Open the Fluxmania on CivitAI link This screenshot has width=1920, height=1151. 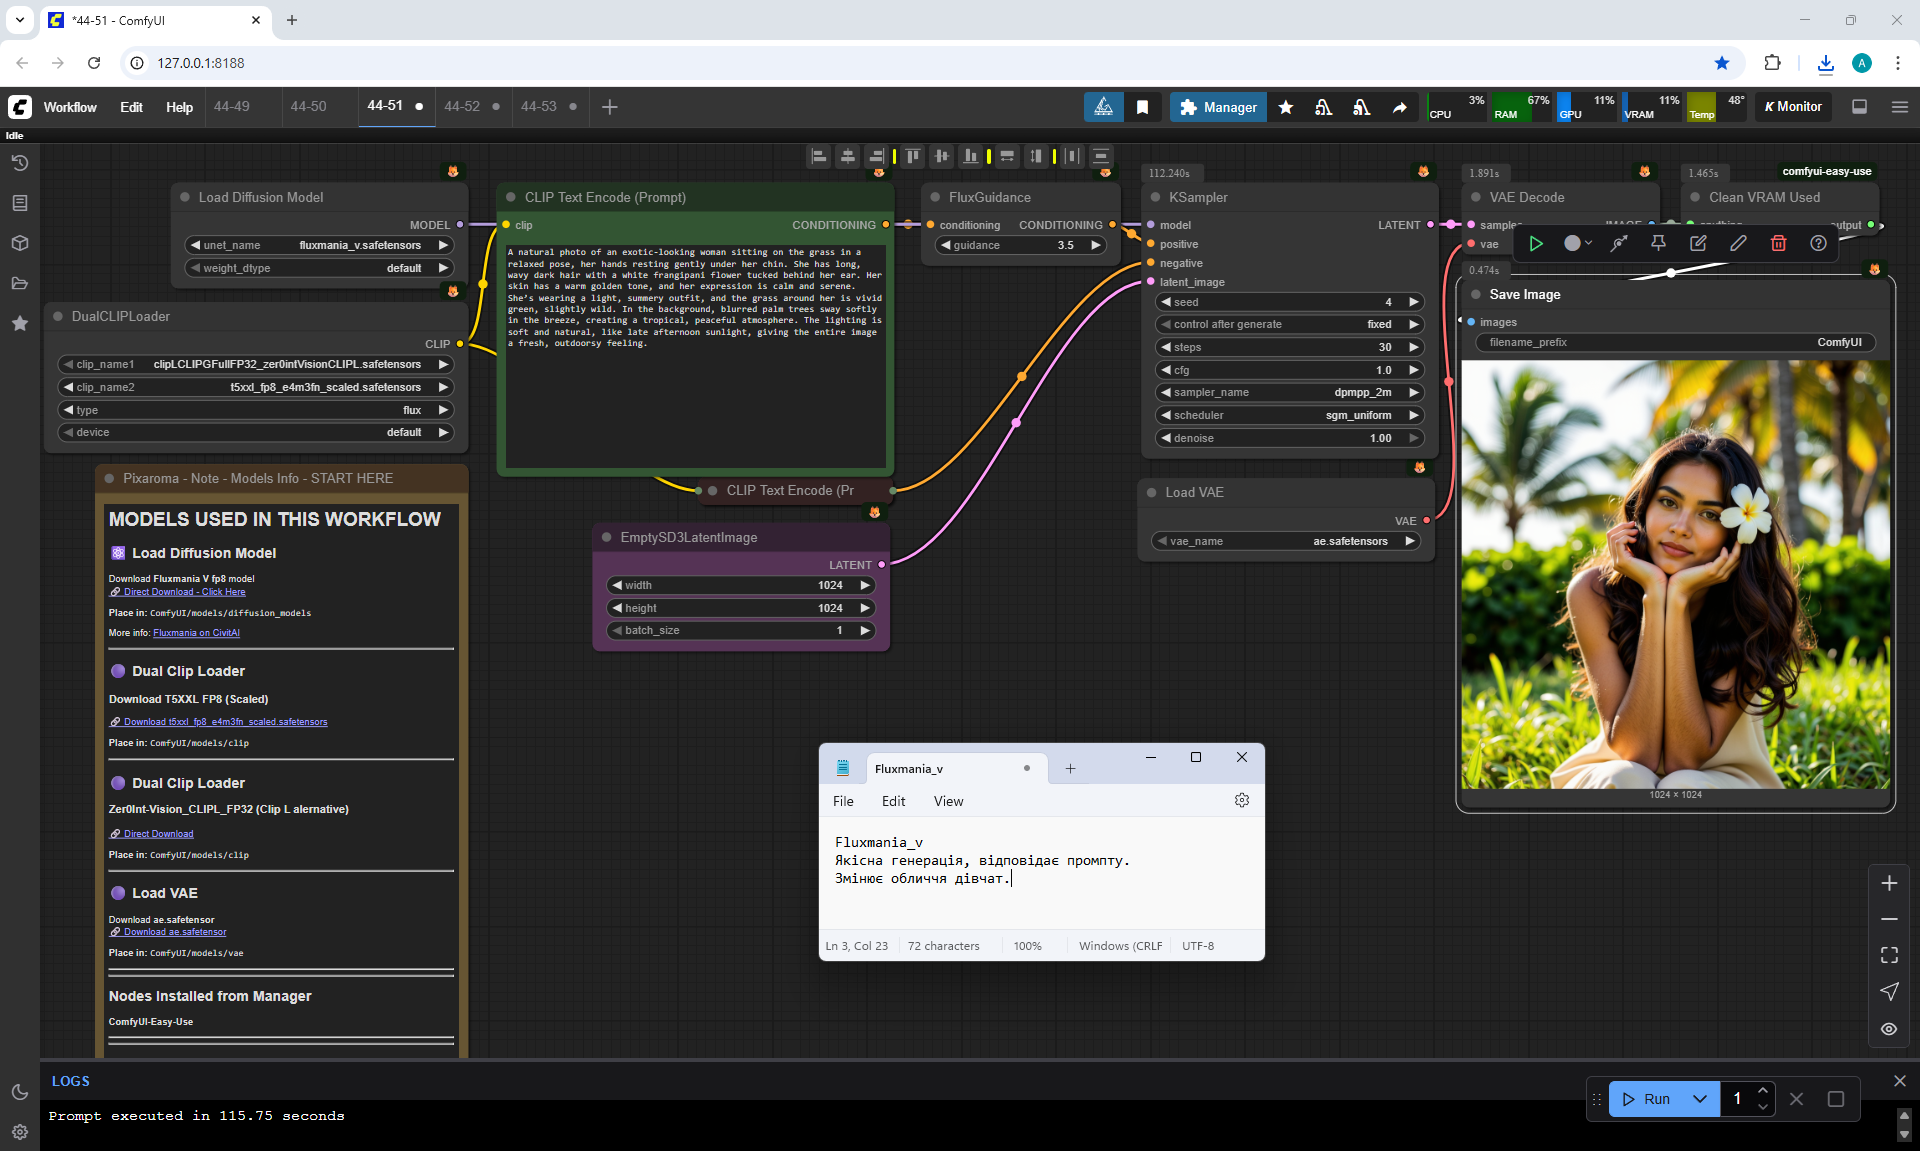pos(196,633)
